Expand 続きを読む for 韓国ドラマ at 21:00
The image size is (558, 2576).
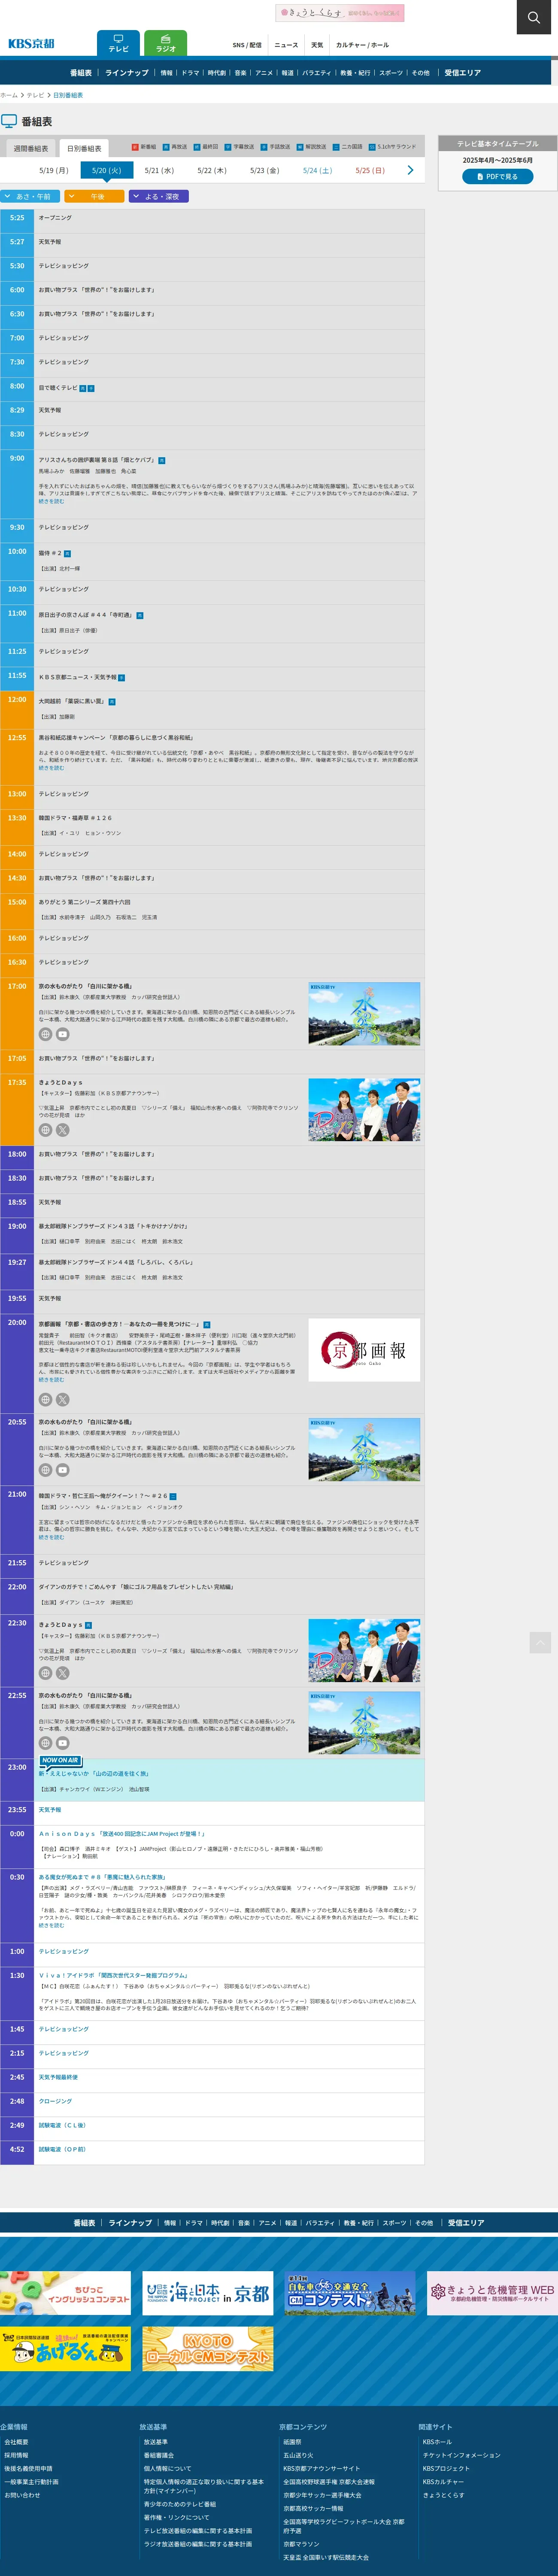(x=51, y=1536)
